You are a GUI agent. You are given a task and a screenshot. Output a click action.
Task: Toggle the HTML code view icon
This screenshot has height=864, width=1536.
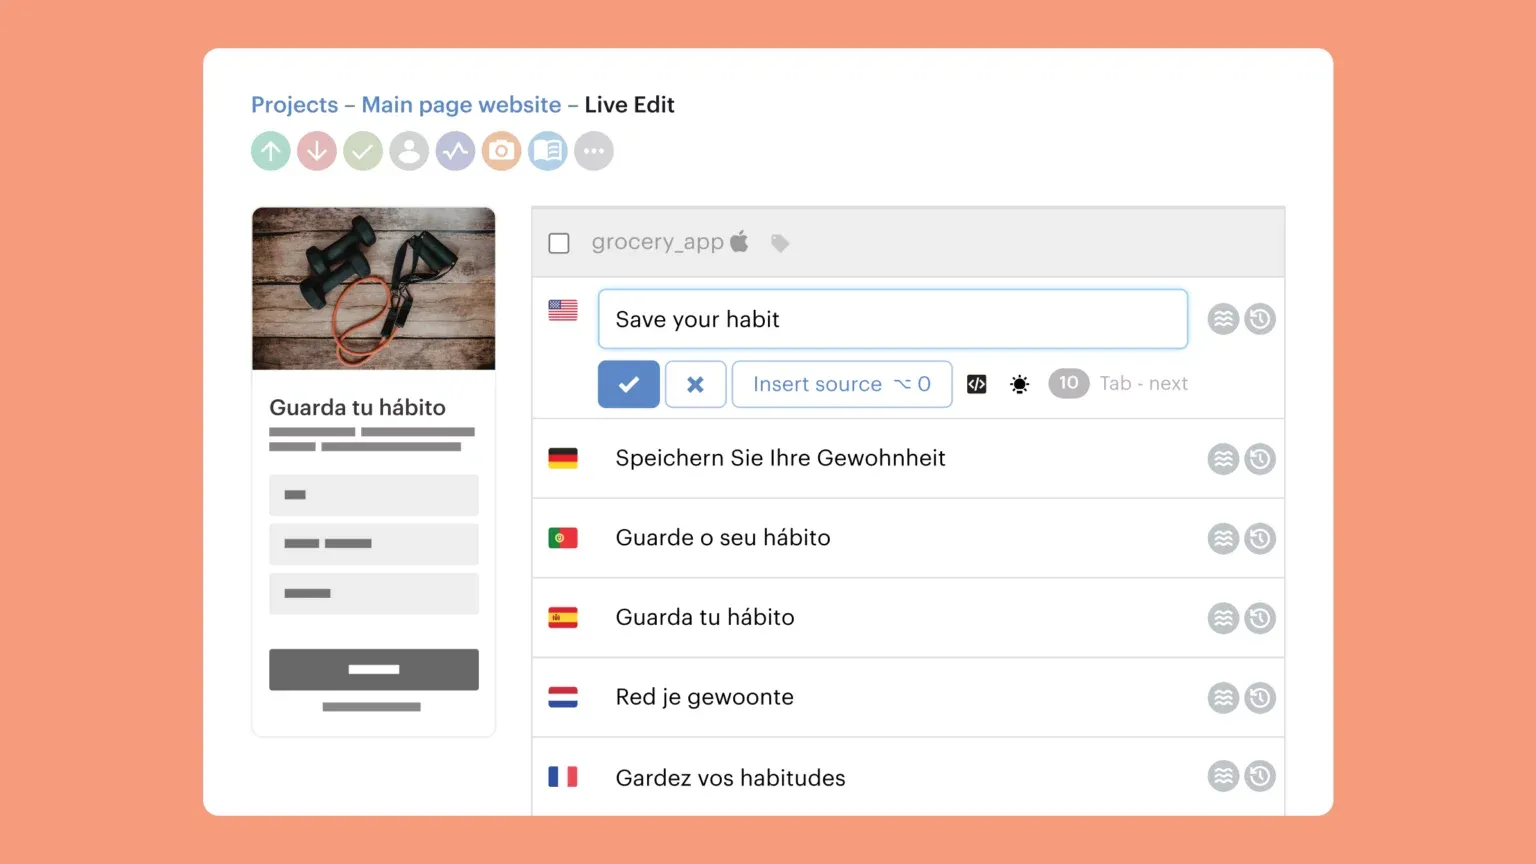click(977, 384)
